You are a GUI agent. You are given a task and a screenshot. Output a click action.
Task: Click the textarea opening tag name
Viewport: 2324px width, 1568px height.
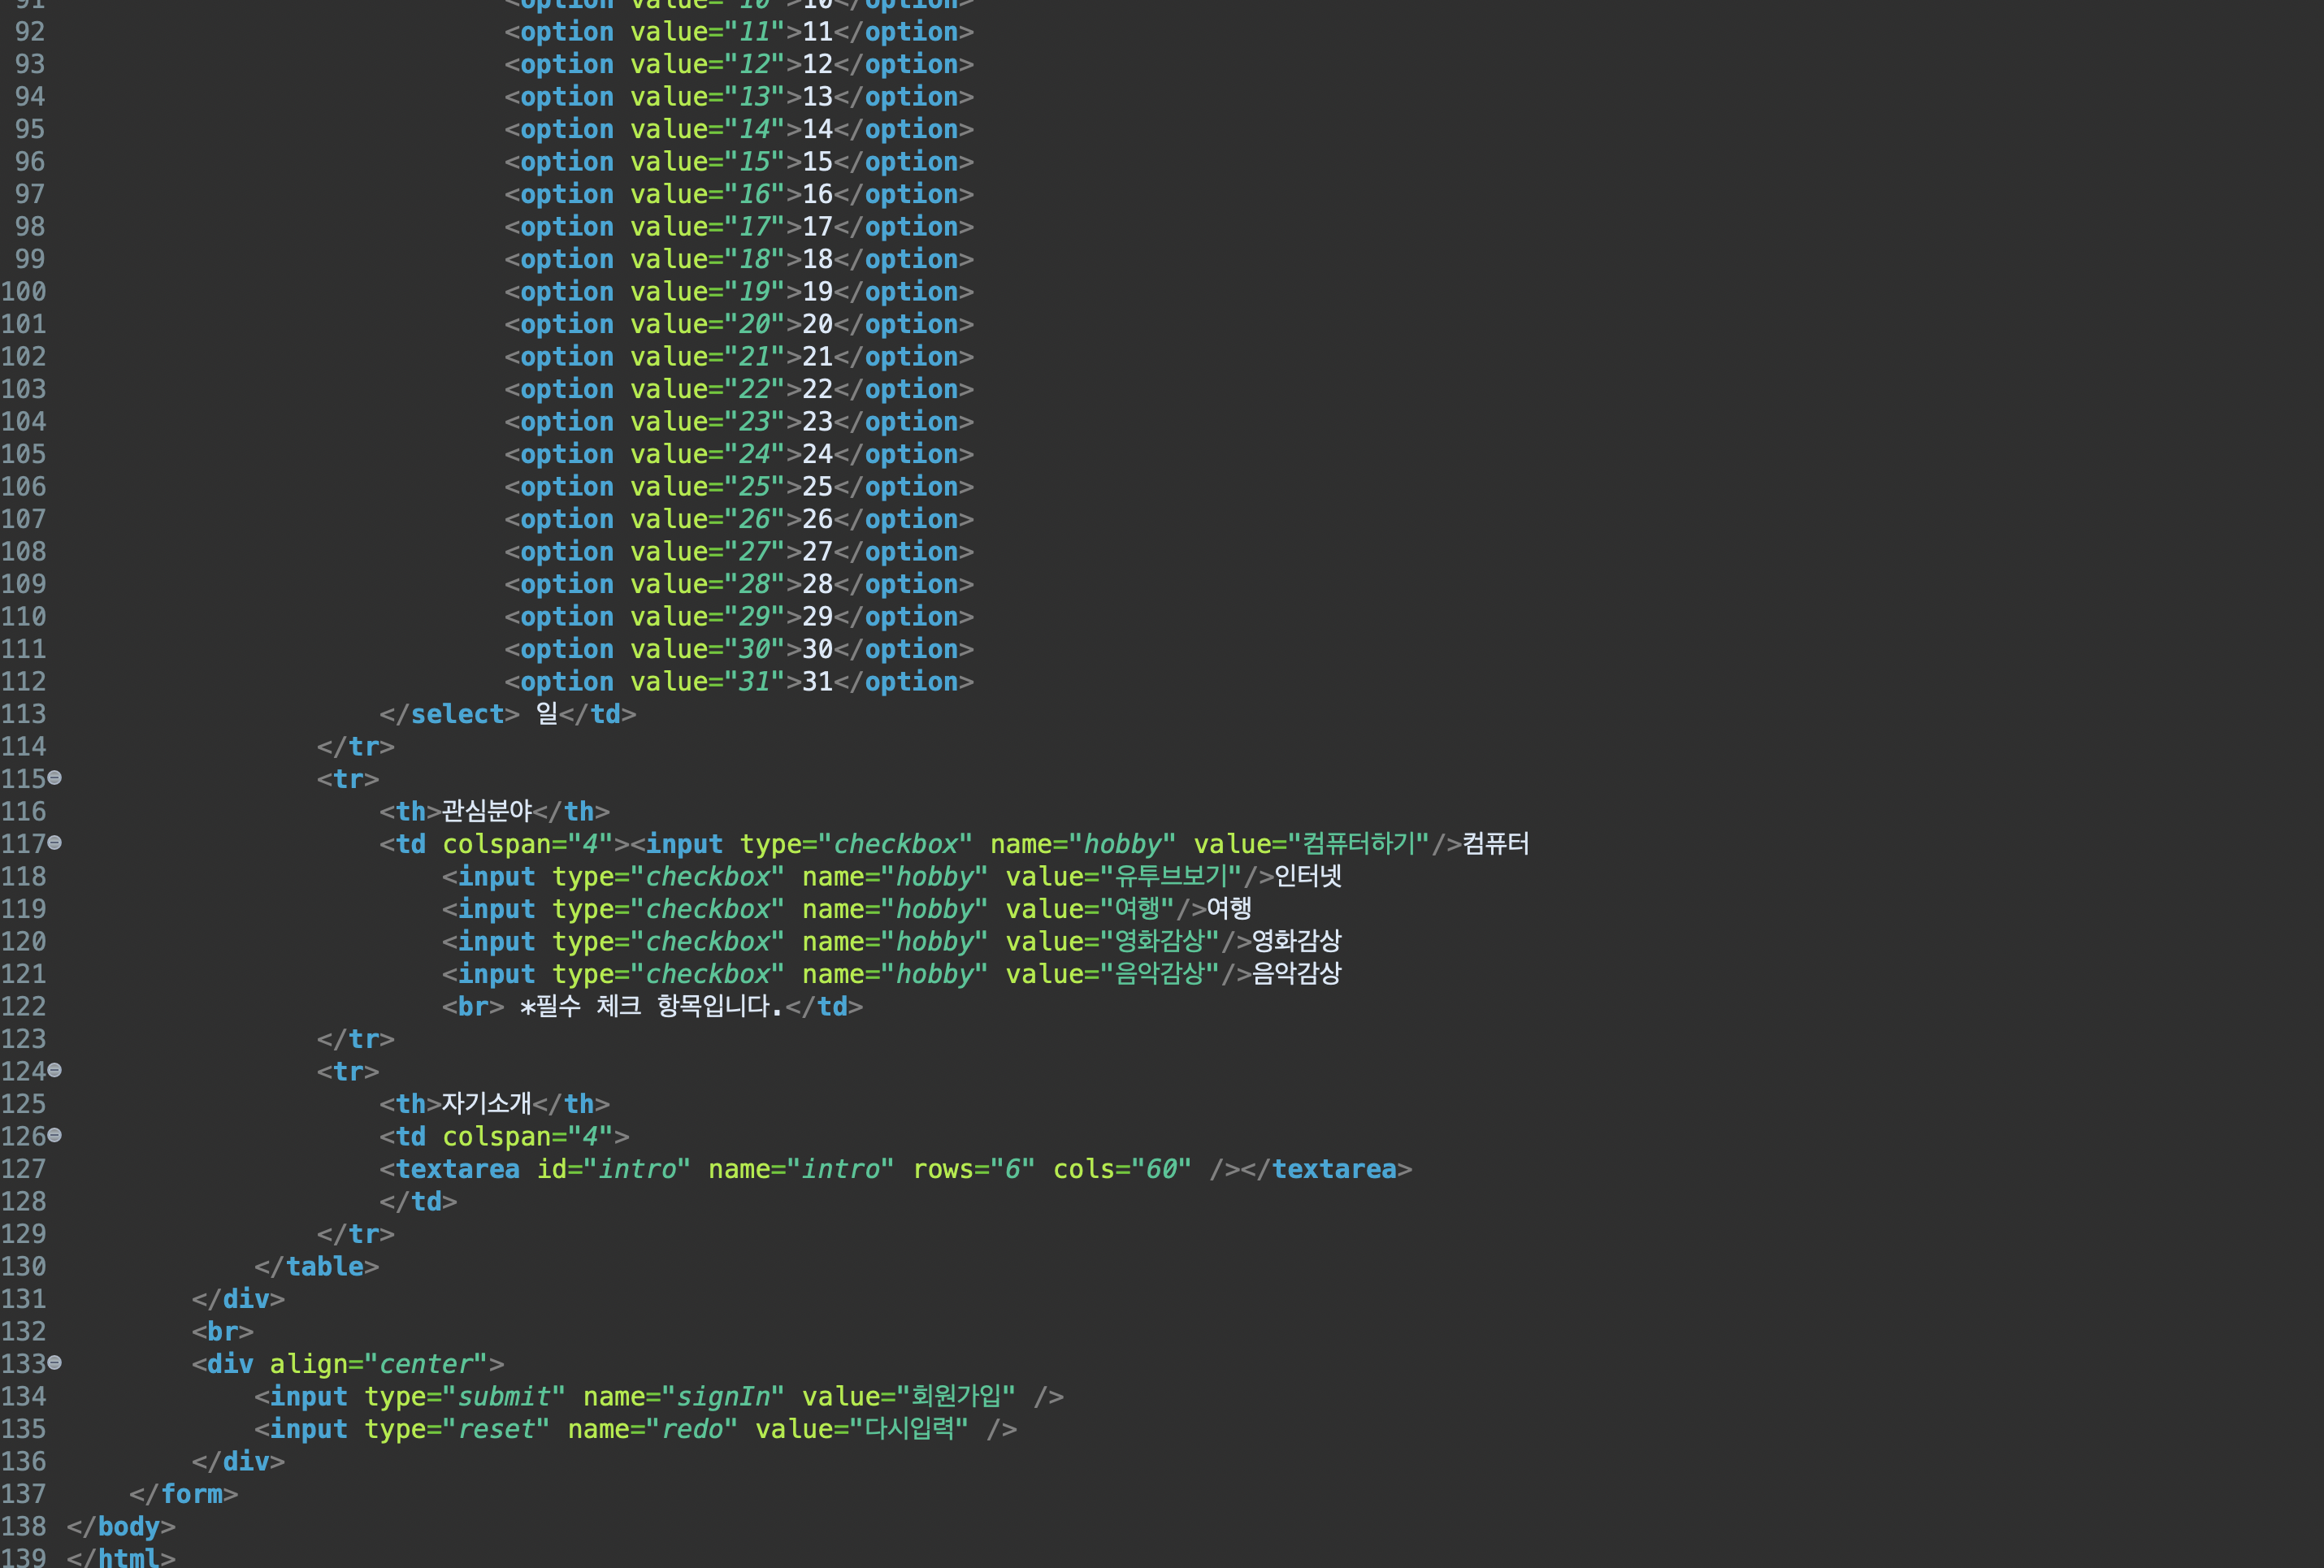click(457, 1169)
